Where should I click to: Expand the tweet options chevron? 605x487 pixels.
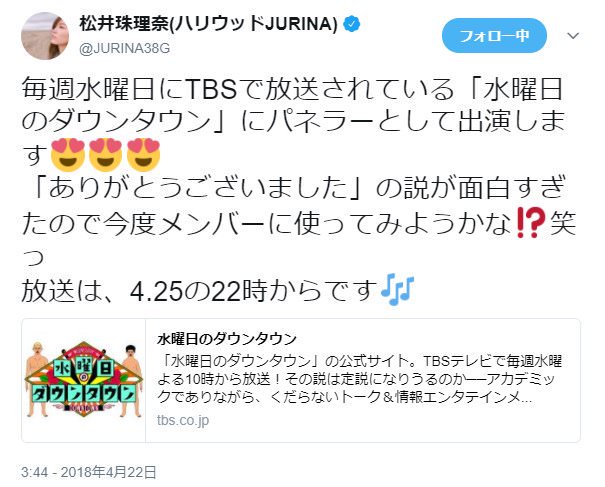click(x=573, y=36)
